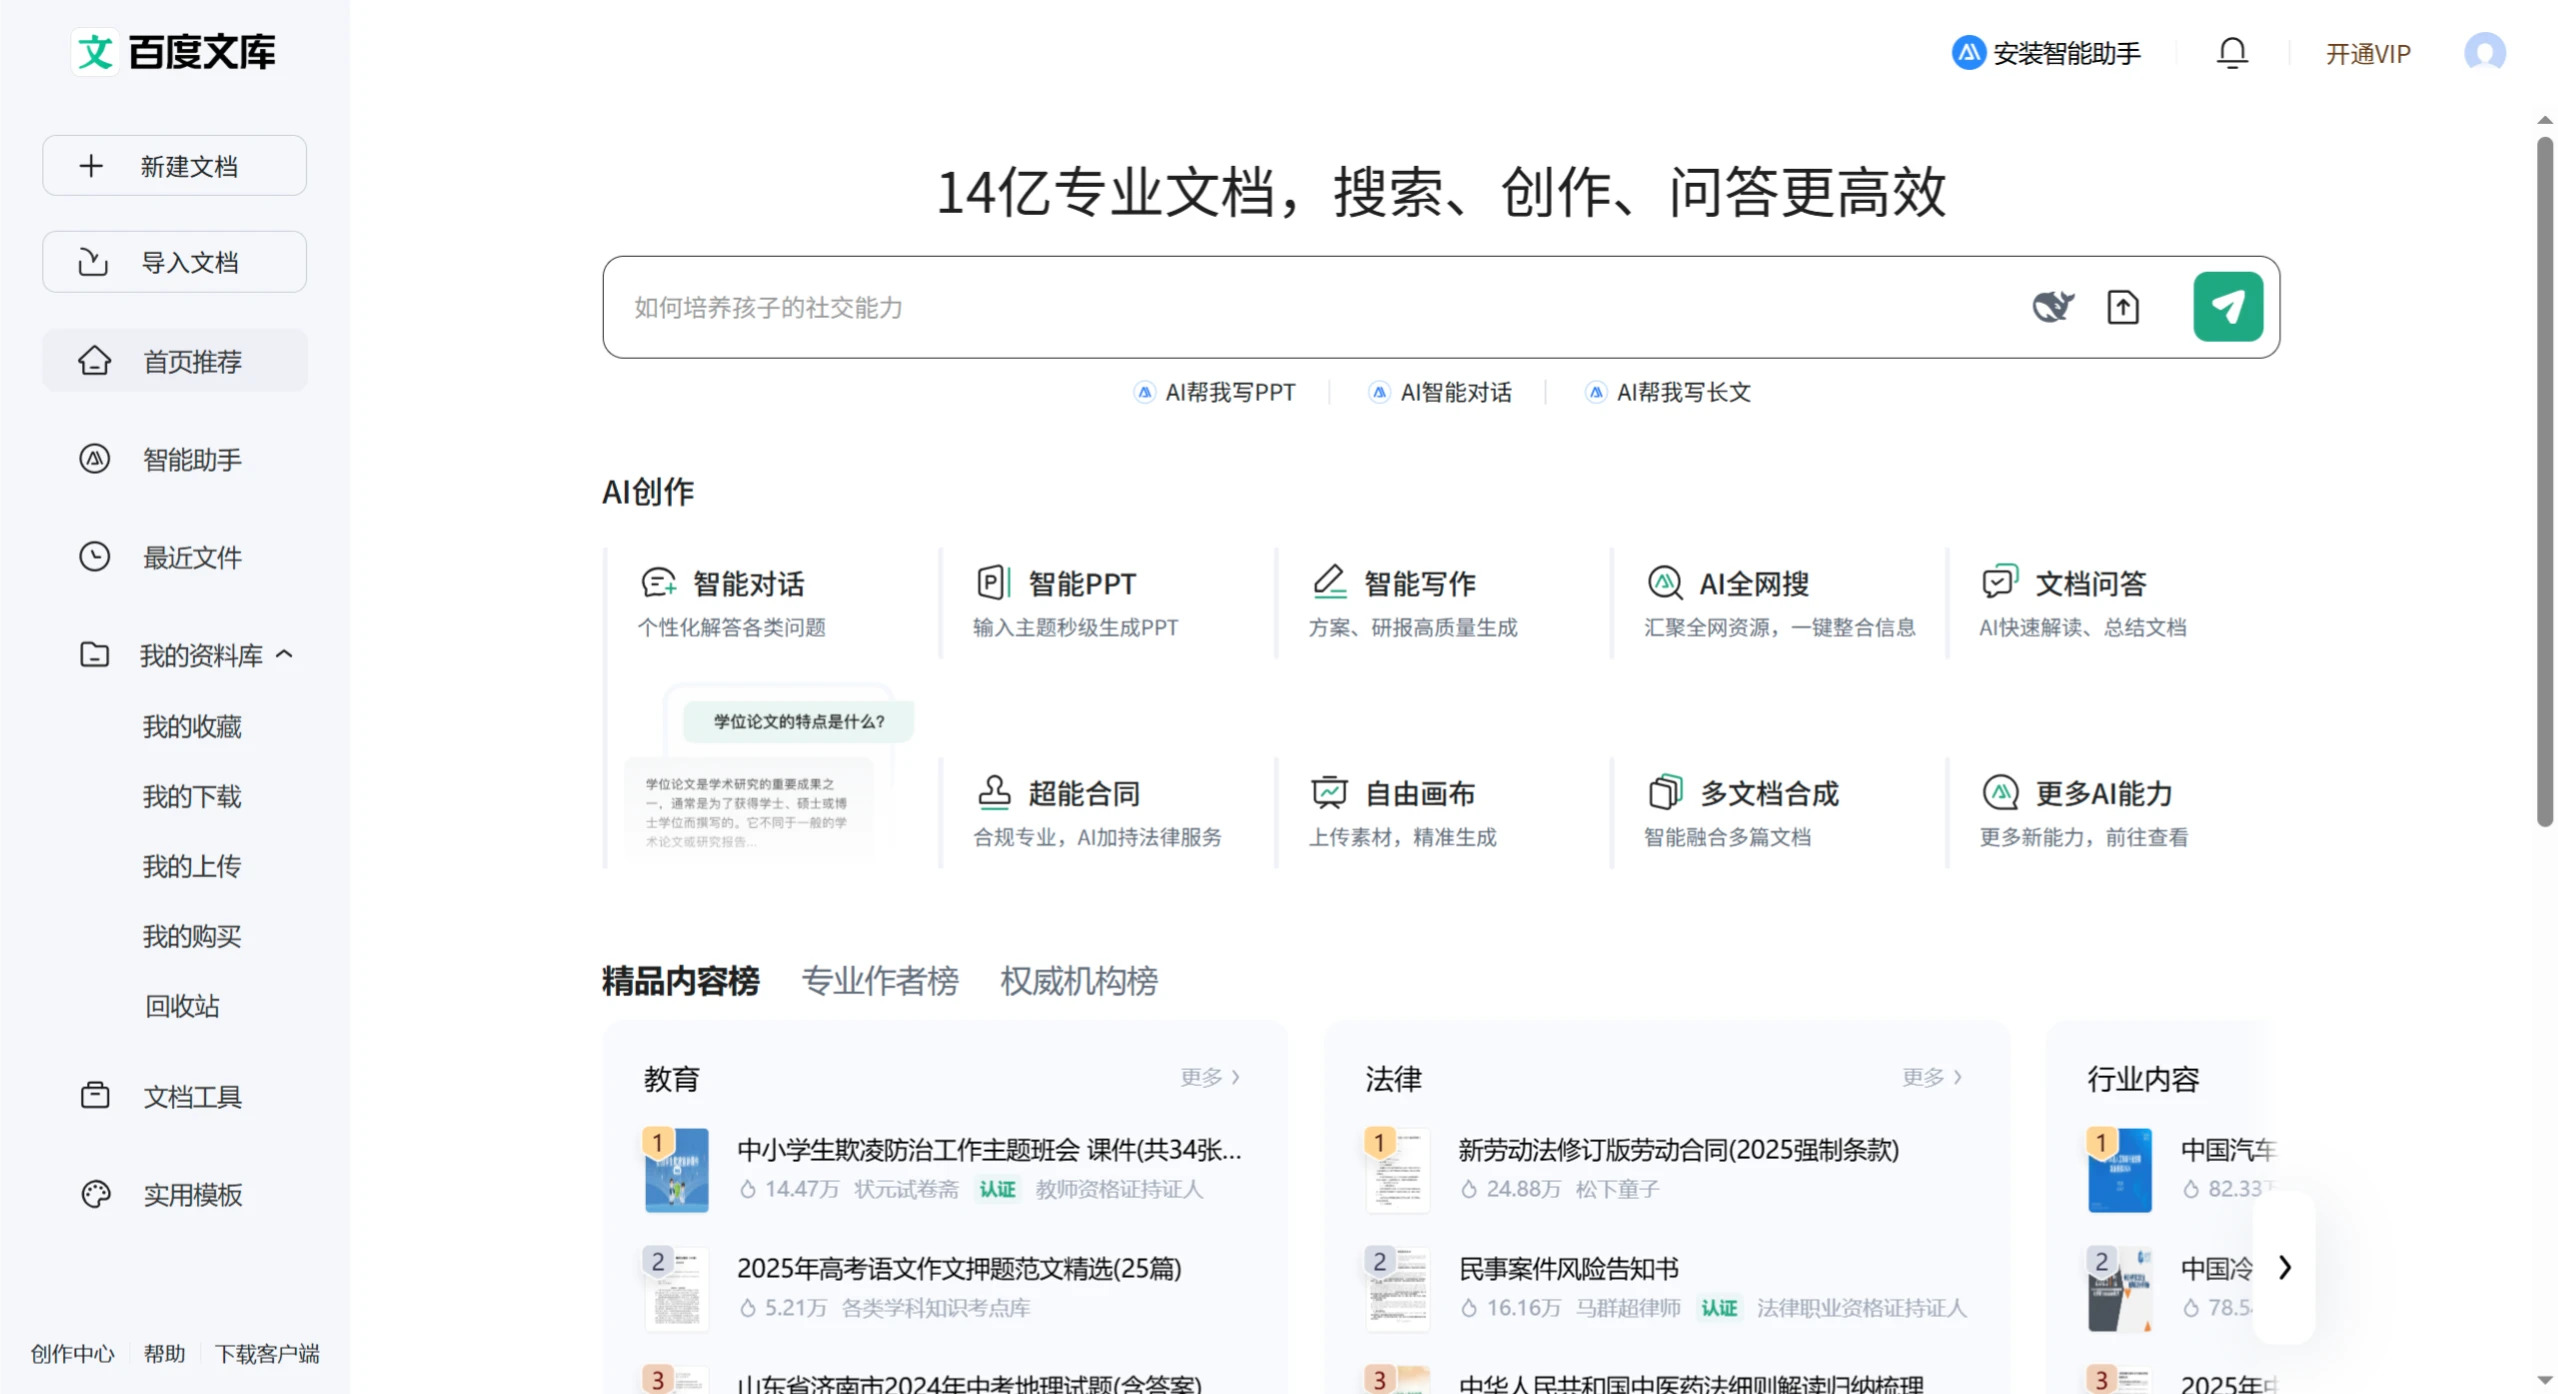The height and width of the screenshot is (1394, 2558).
Task: Open thumbnail of 民事案件风险告知书
Action: tap(1397, 1288)
